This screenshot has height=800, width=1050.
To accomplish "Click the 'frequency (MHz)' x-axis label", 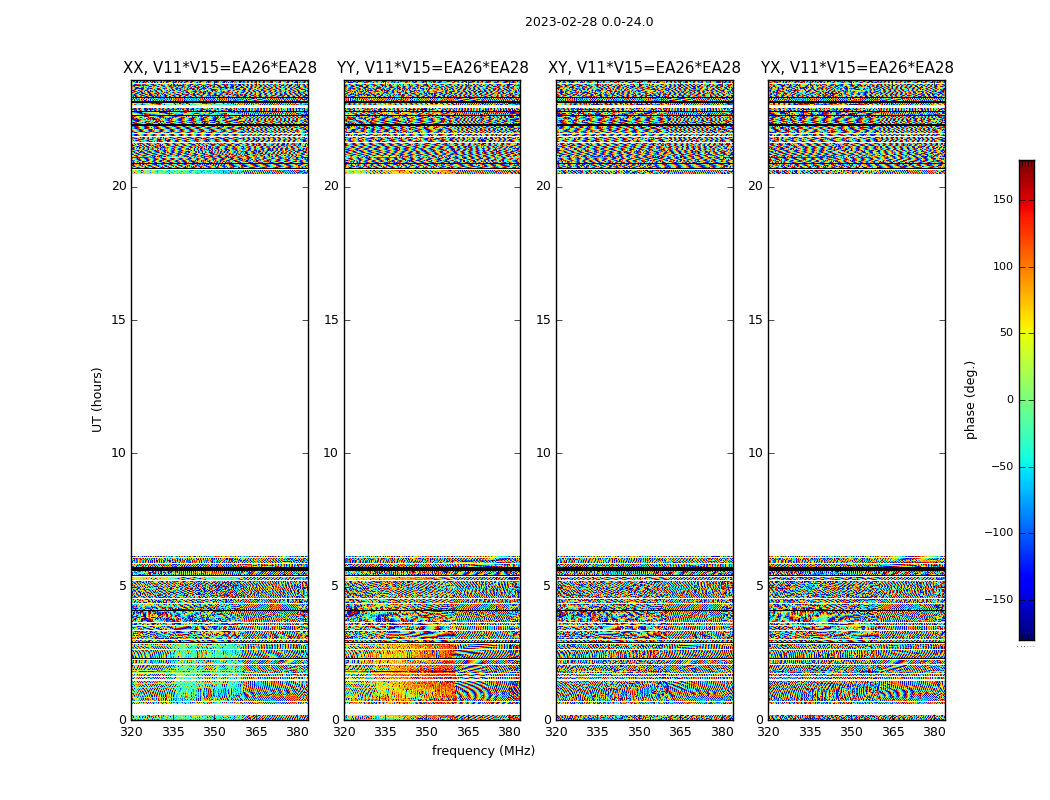I will [483, 751].
